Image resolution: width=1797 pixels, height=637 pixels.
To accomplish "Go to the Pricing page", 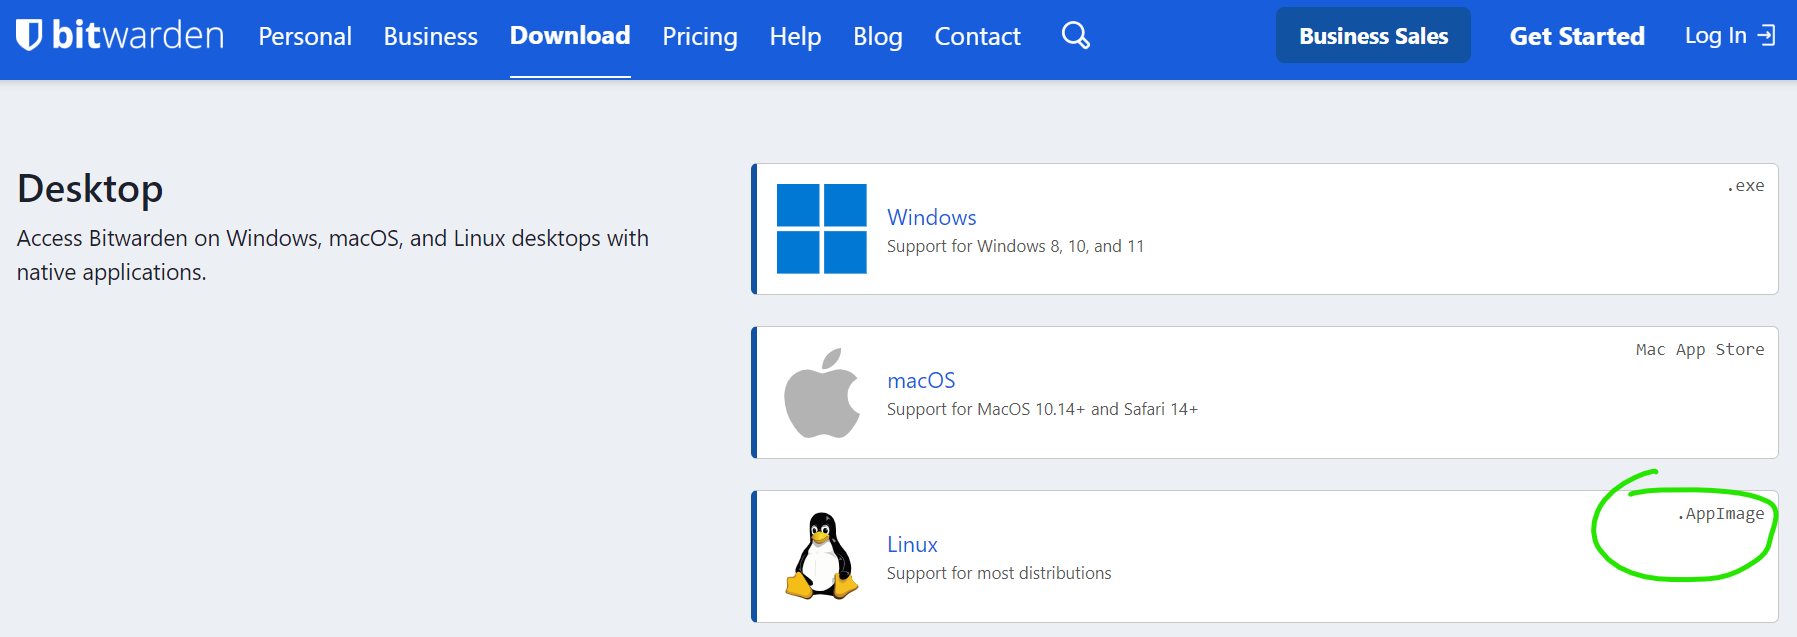I will (699, 37).
